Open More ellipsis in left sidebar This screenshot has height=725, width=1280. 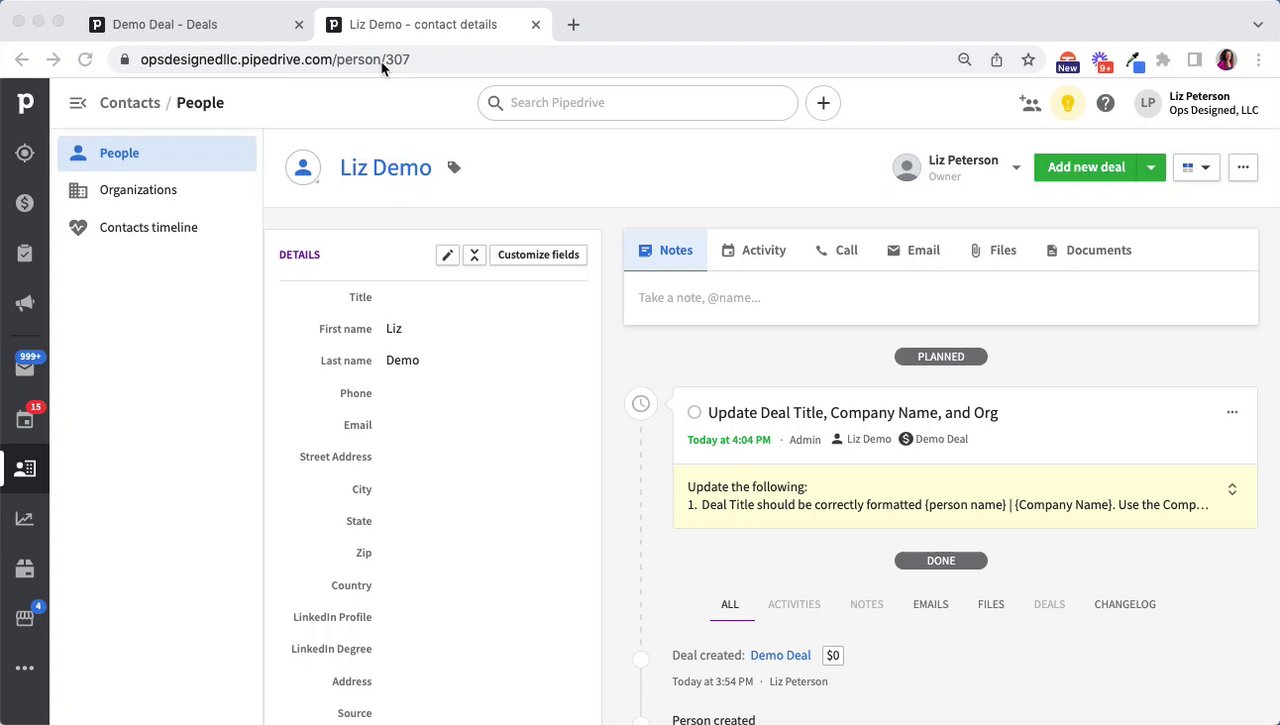pyautogui.click(x=25, y=668)
